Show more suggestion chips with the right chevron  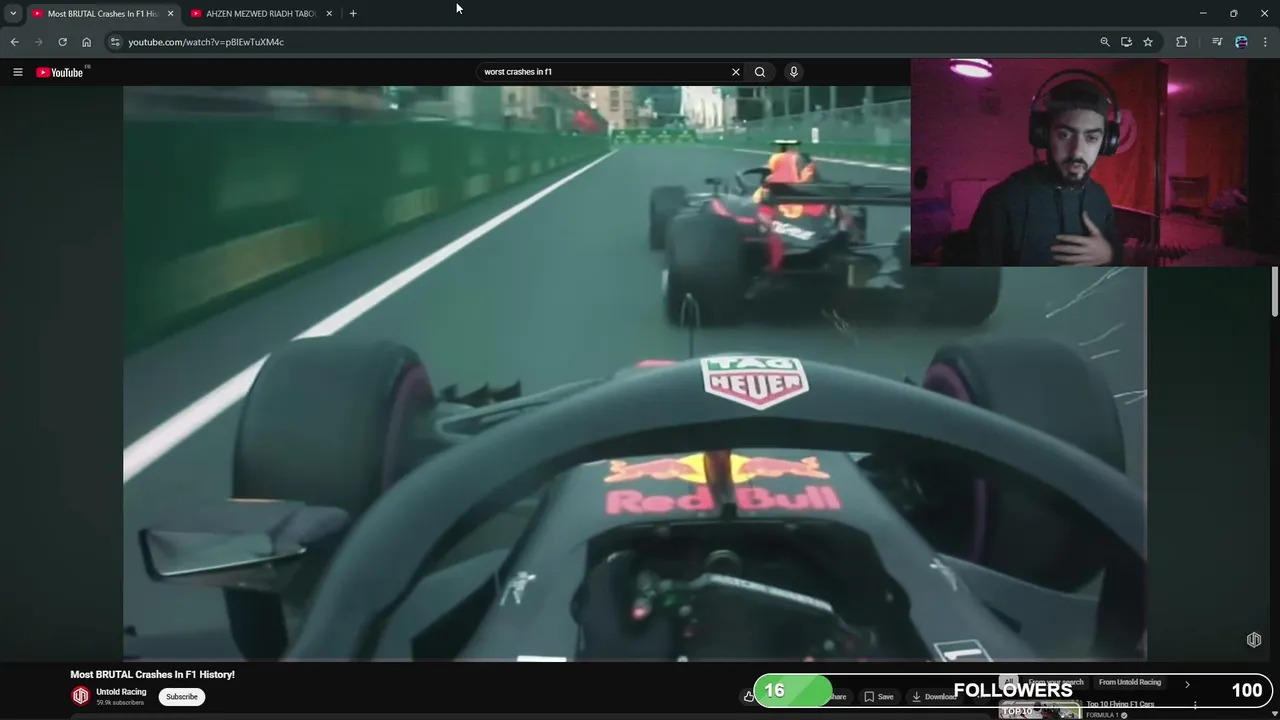(1187, 684)
